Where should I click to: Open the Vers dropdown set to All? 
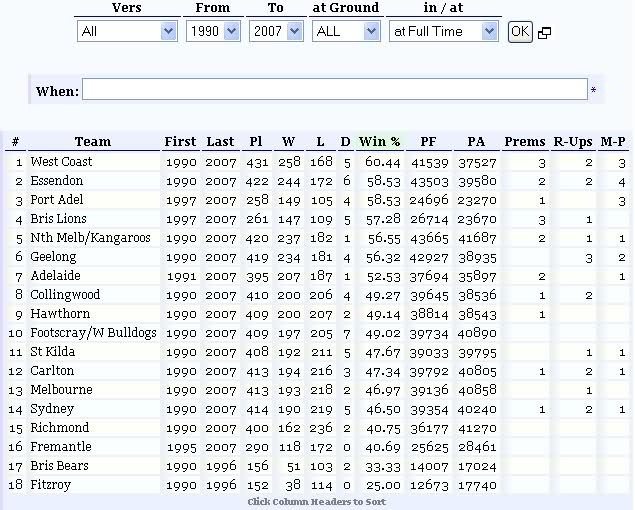click(x=127, y=31)
